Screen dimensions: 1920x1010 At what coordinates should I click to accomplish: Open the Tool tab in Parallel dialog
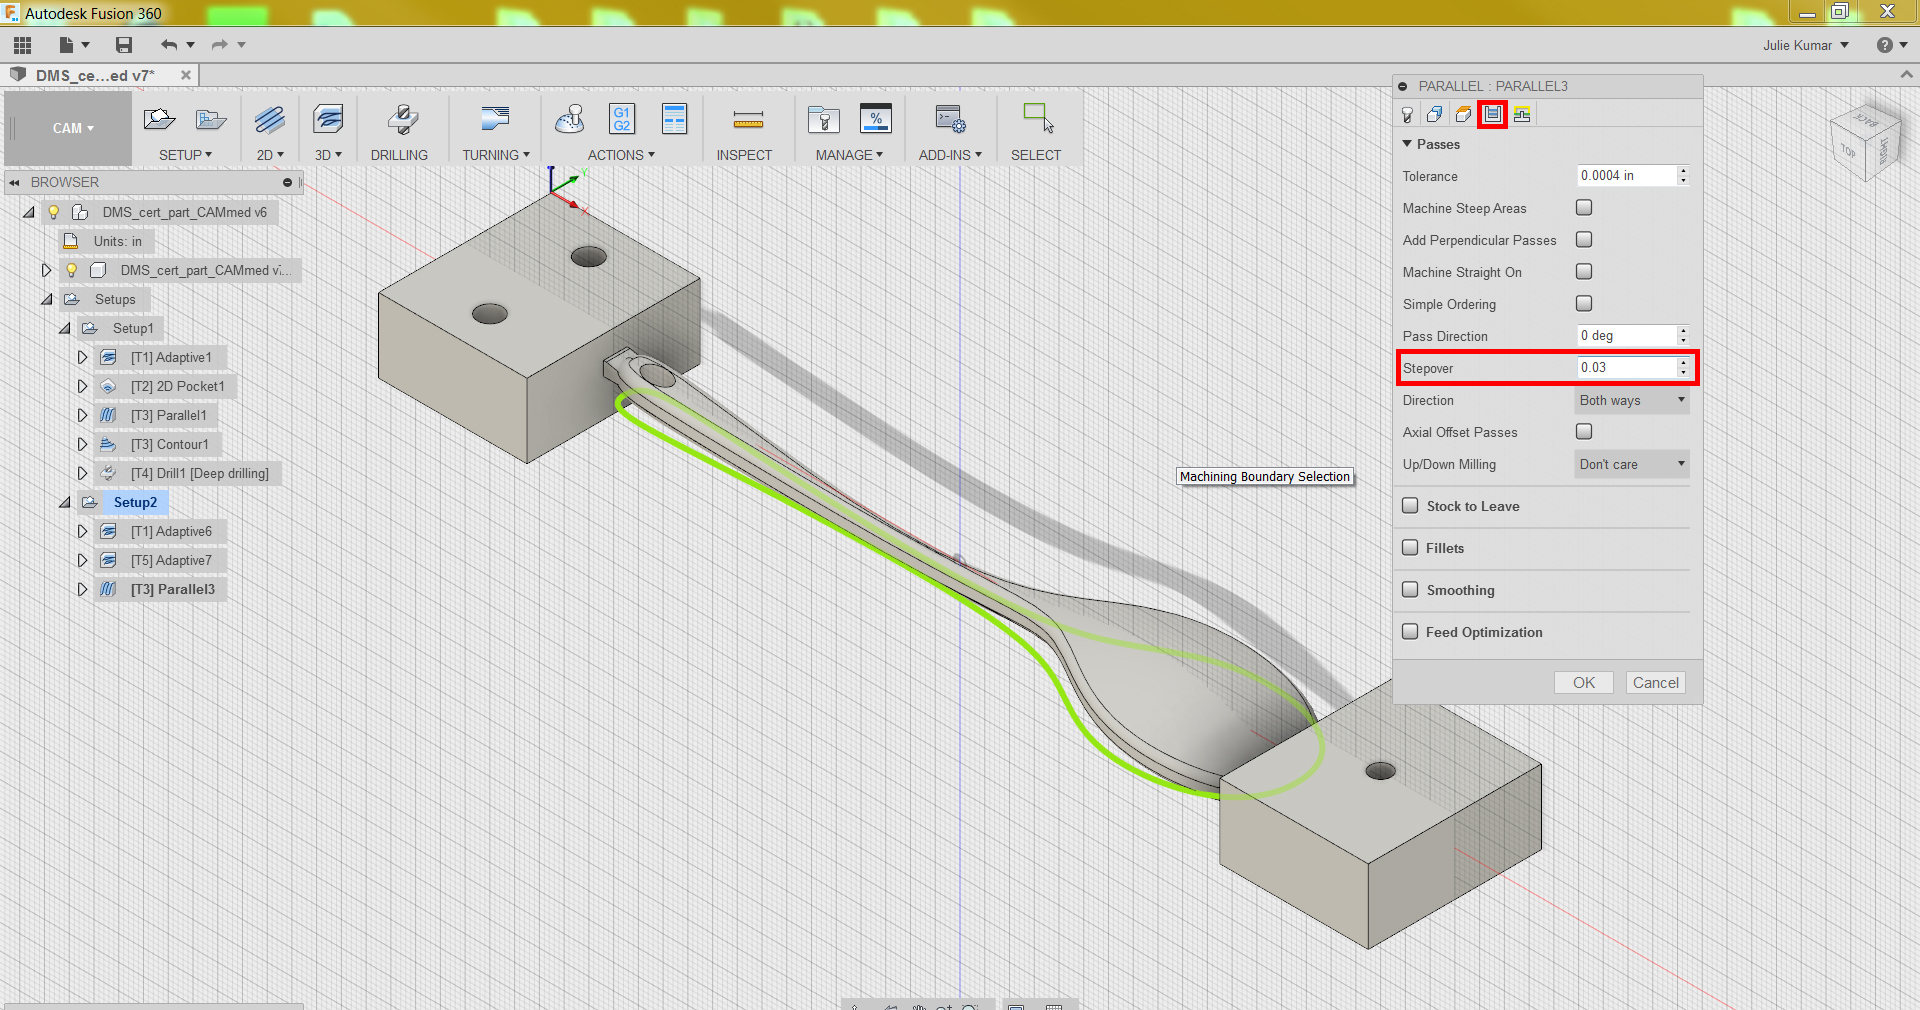pyautogui.click(x=1407, y=115)
